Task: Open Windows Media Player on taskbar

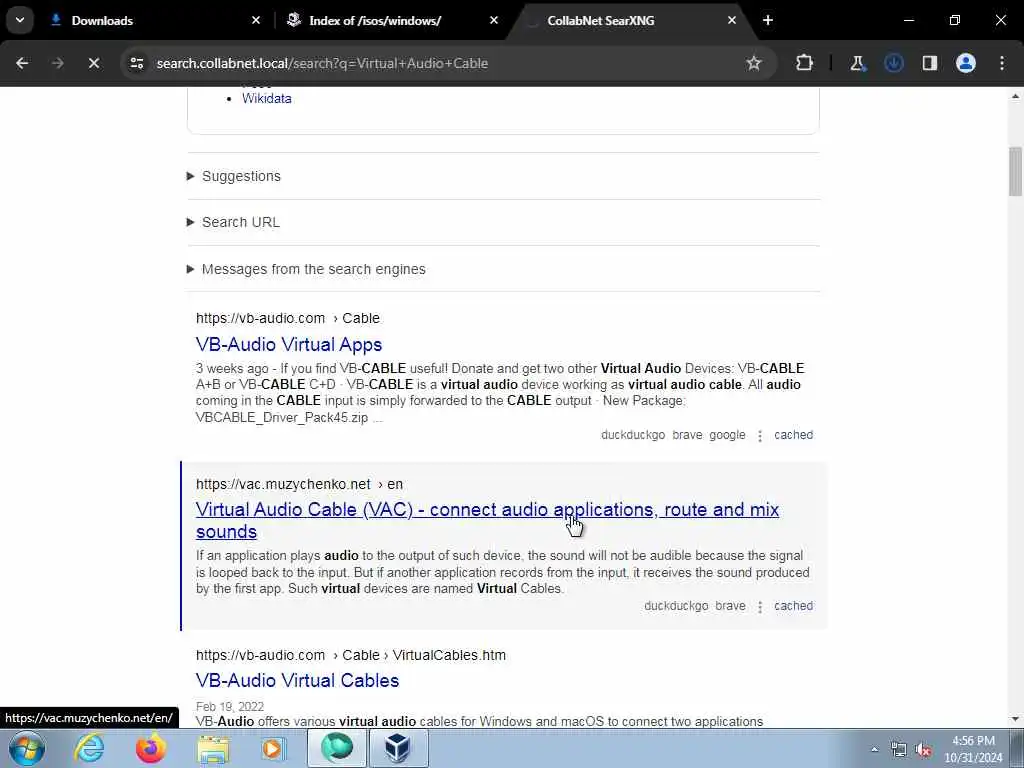Action: [x=274, y=748]
